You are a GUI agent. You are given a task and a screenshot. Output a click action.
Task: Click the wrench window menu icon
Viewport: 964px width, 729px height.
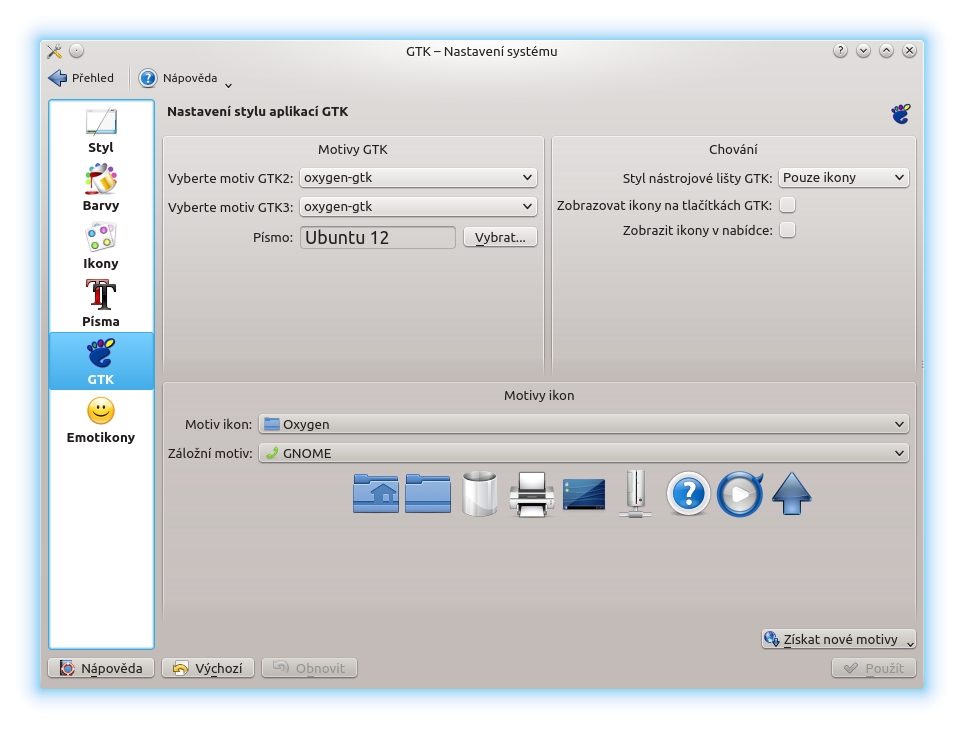pos(54,51)
